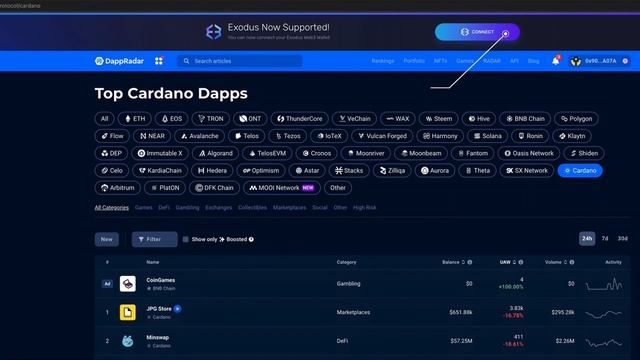
Task: Click JPG Store verified badge
Action: pos(178,309)
